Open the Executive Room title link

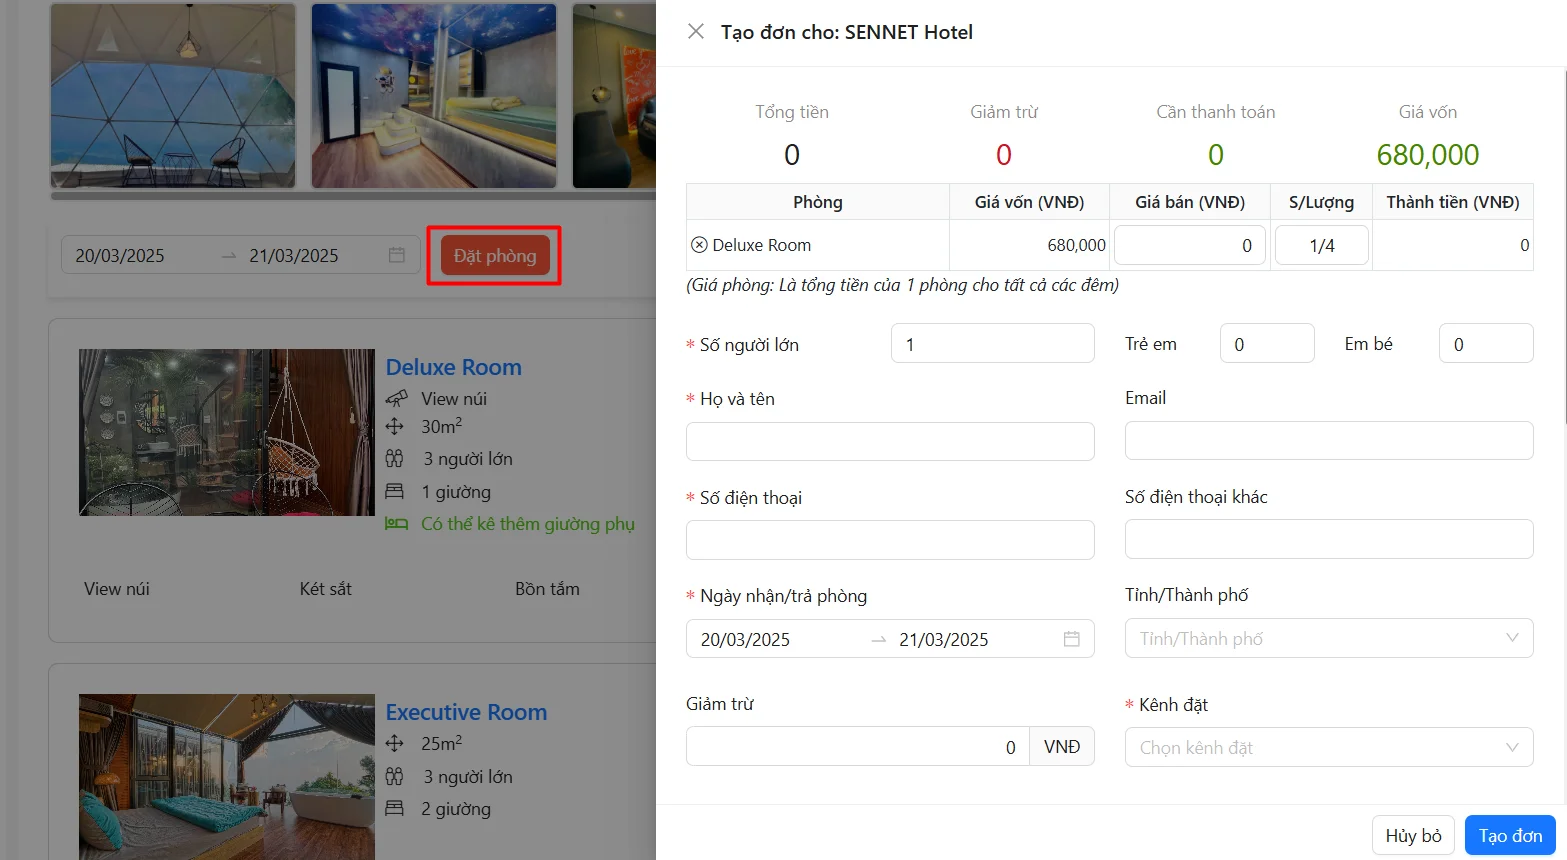466,712
